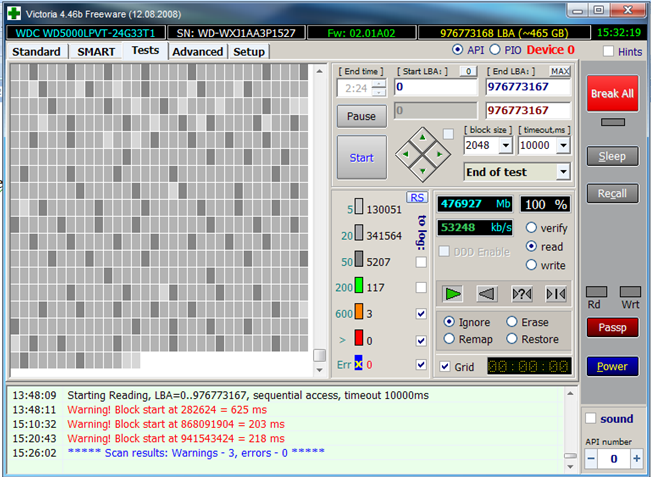
Task: Click the blue Power button
Action: pos(612,366)
